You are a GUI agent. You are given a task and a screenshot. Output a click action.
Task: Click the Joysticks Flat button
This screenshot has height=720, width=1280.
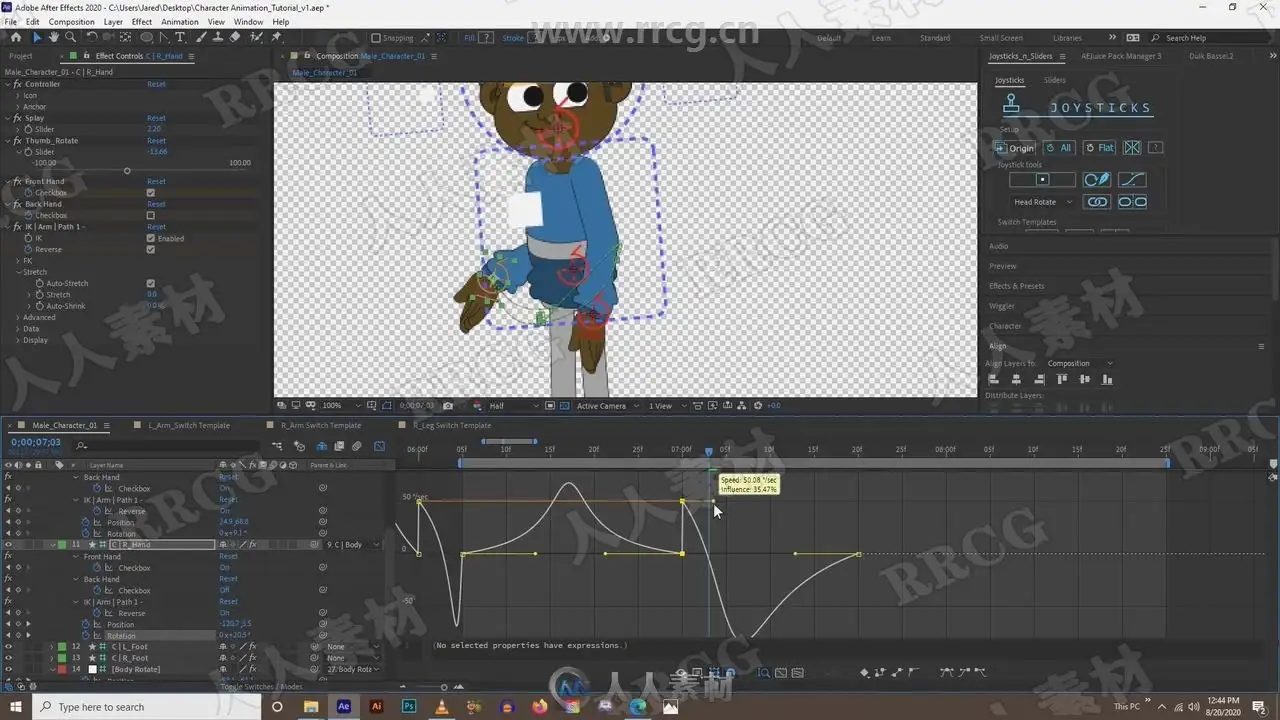pos(1100,148)
